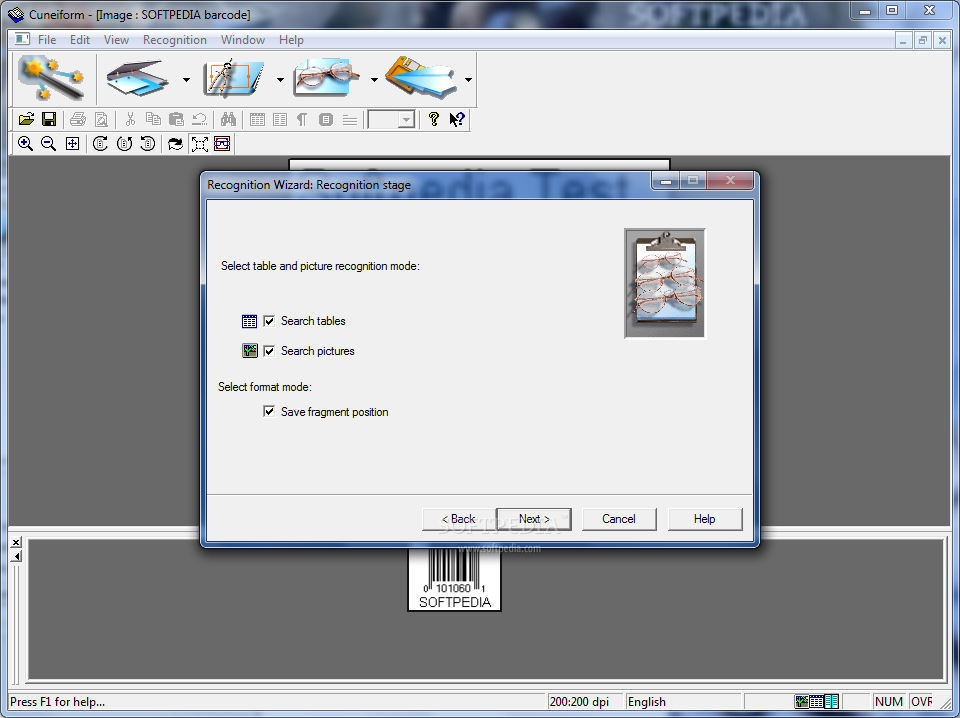Zoom out with the minus magnifier
This screenshot has height=718, width=960.
click(48, 144)
